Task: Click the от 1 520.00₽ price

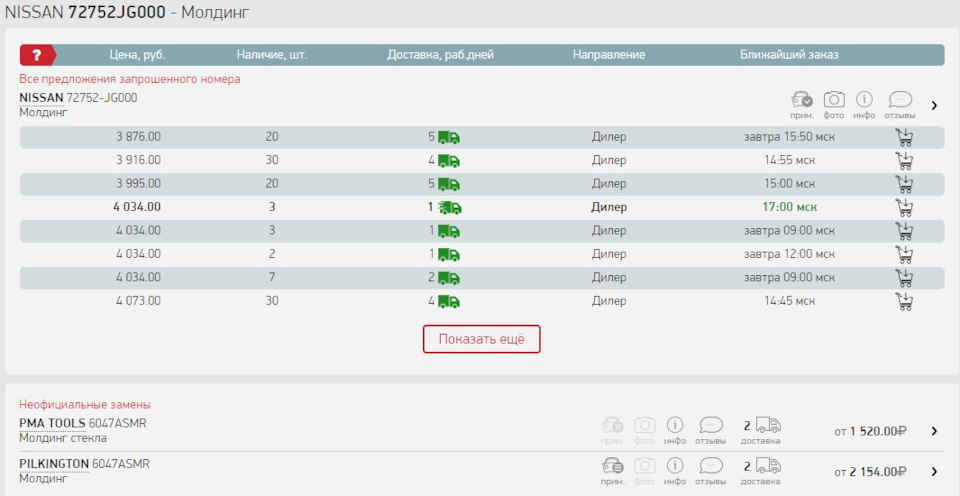Action: (x=870, y=431)
